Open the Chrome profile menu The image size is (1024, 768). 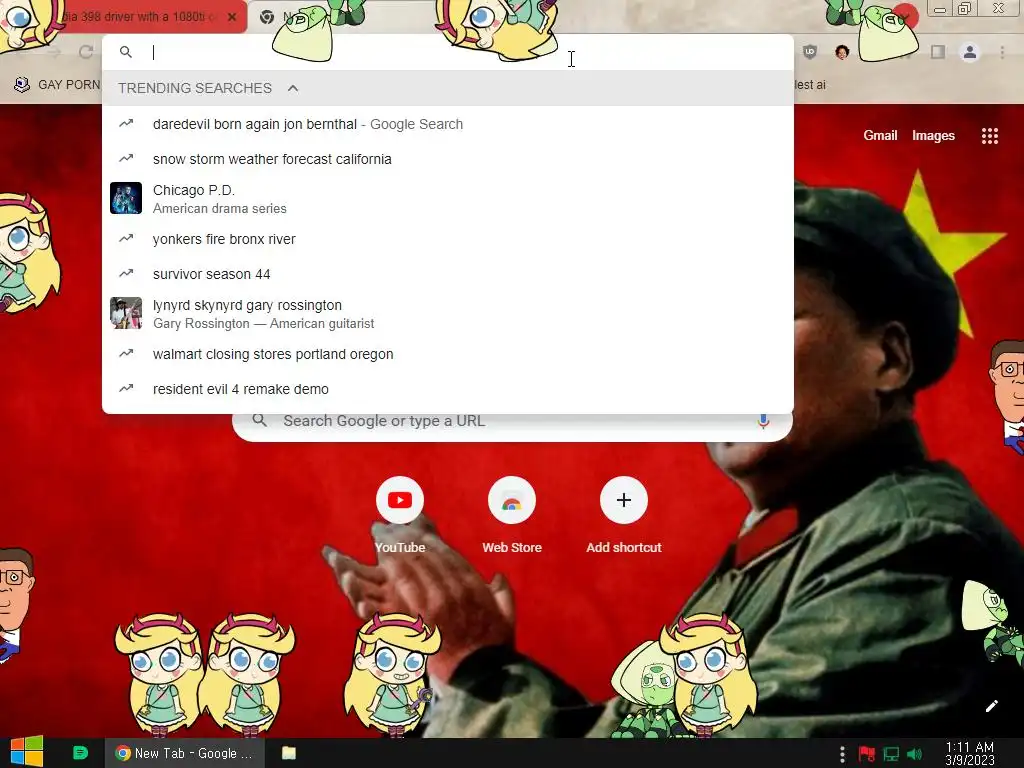[970, 52]
